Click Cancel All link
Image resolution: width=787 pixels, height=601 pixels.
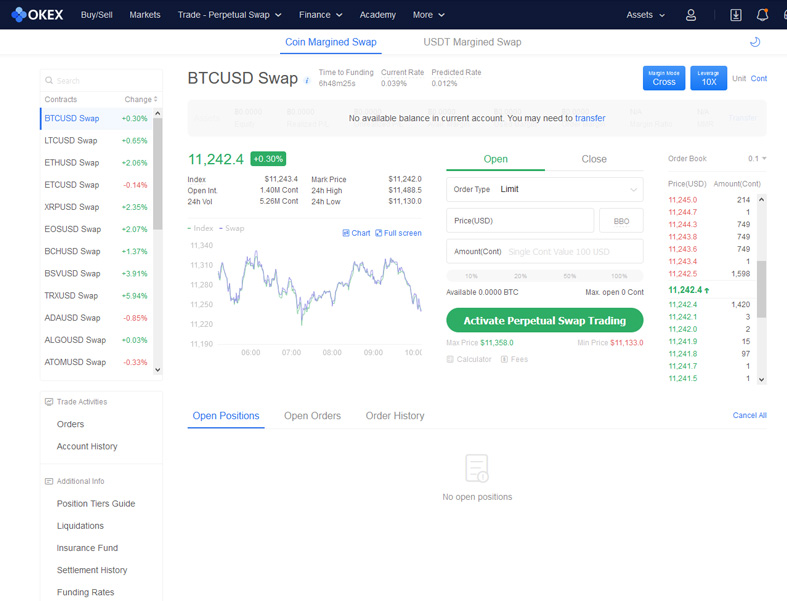[749, 415]
